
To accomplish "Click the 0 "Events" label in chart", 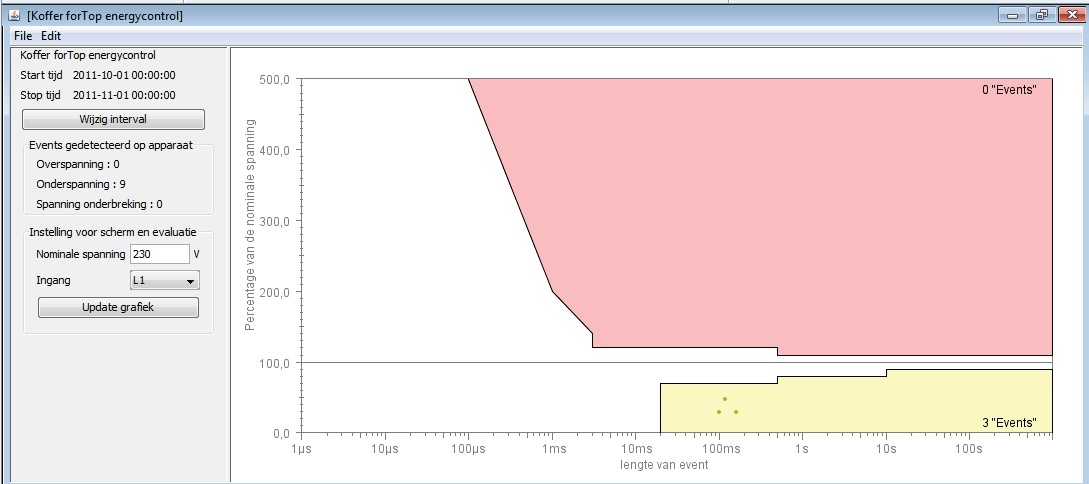I will pos(1008,90).
